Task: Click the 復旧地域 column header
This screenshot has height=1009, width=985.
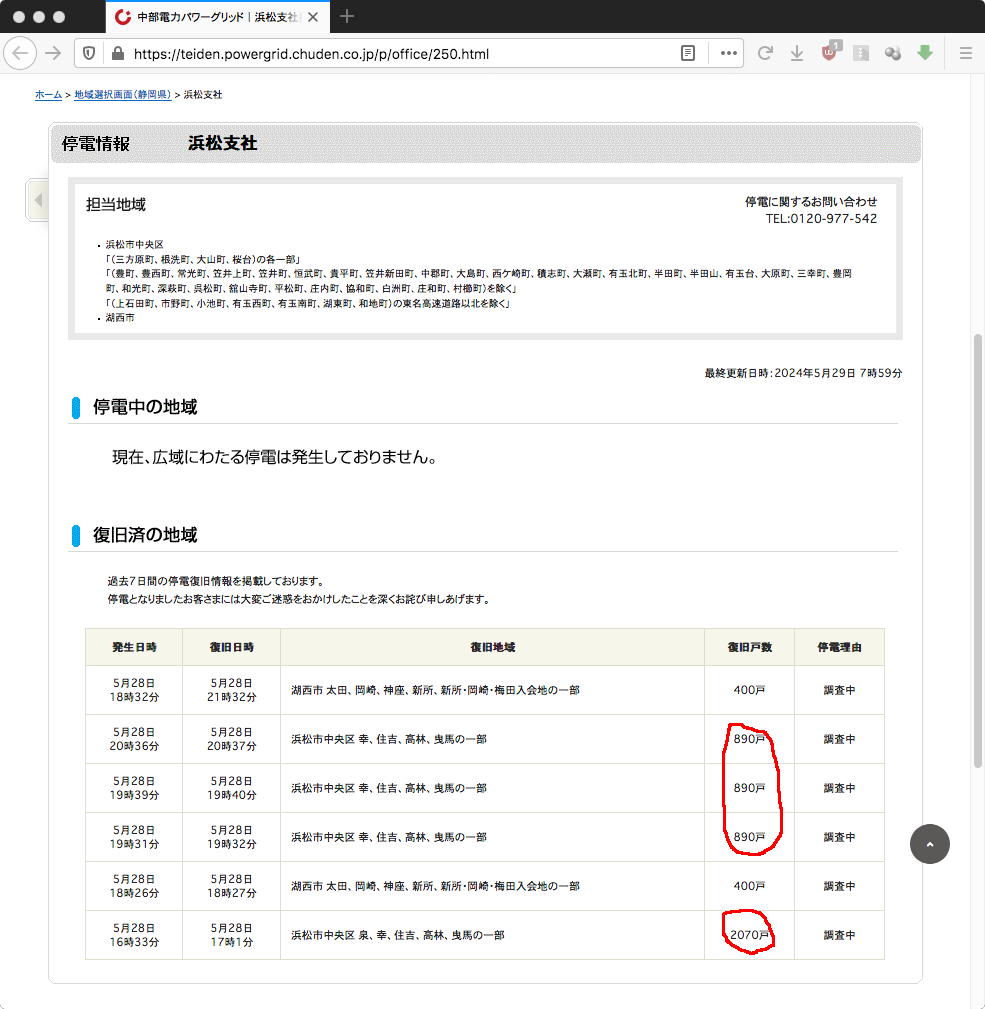Action: 493,647
